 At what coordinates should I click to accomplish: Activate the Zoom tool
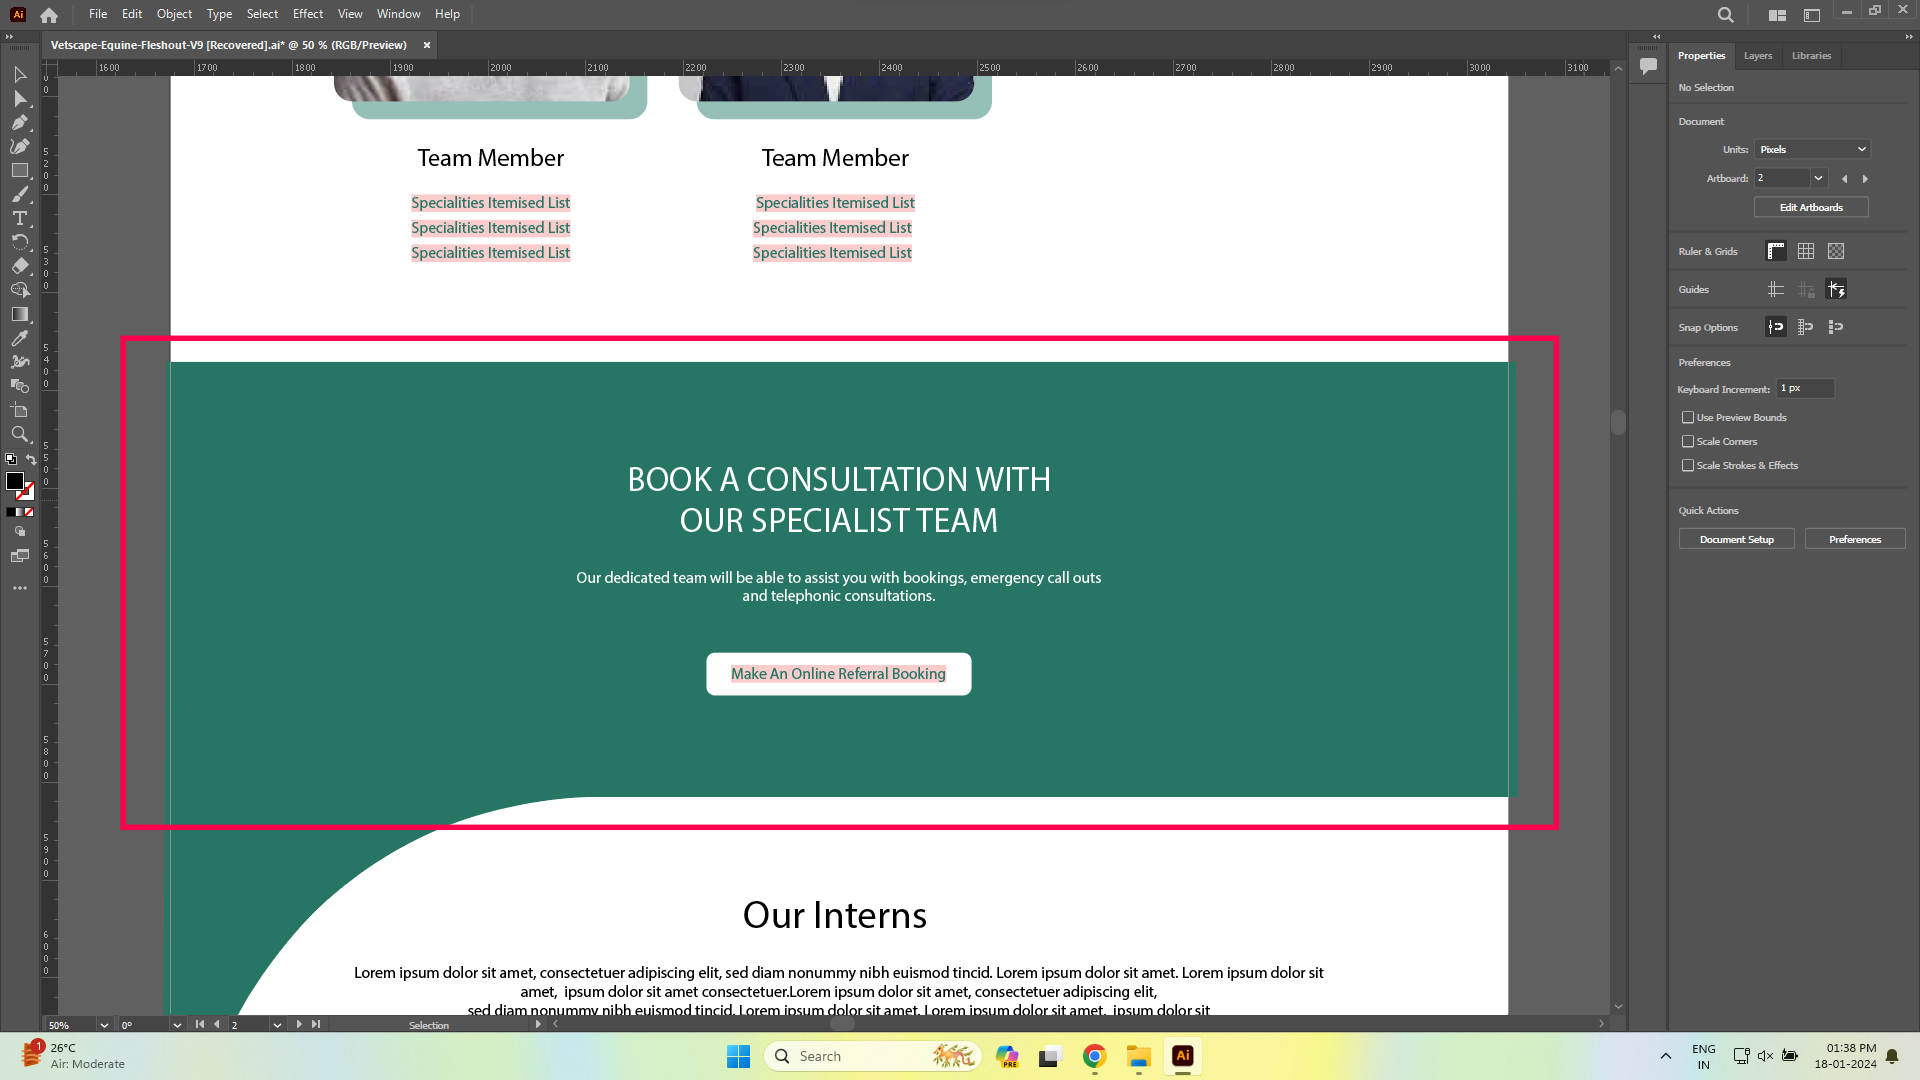pos(19,434)
